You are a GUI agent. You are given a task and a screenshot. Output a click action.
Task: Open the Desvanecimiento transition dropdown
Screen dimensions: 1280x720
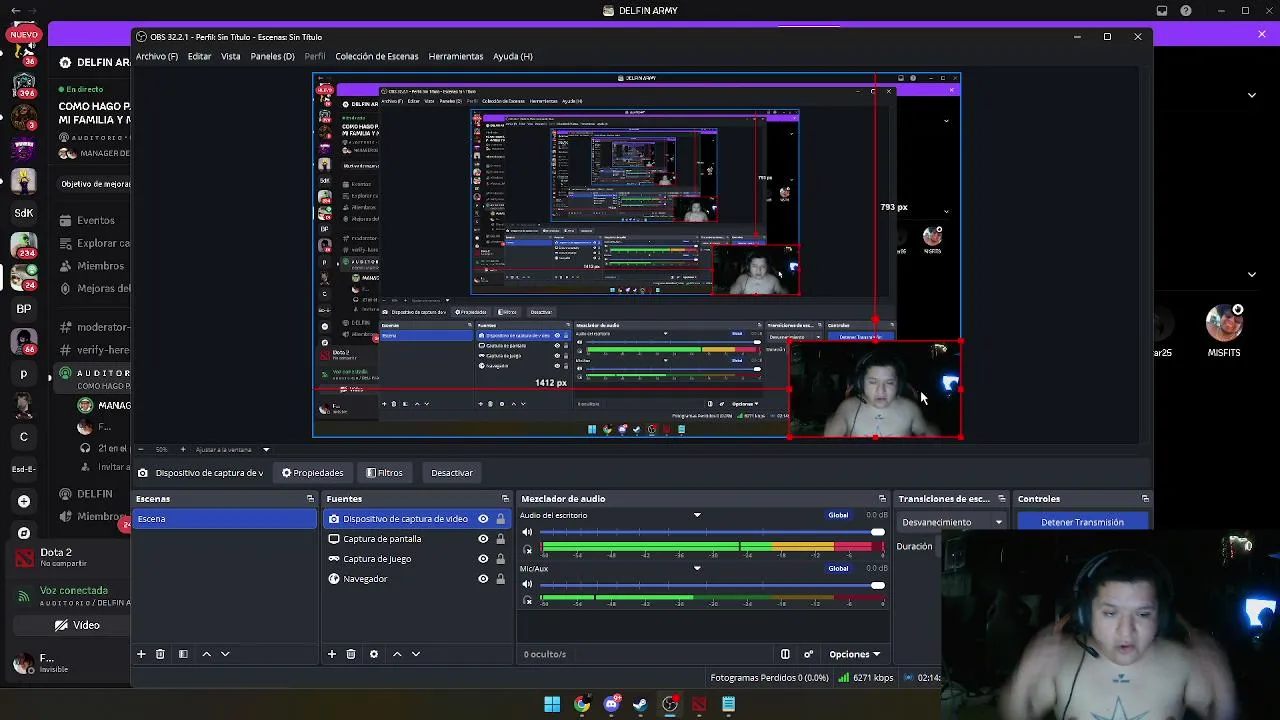[952, 522]
